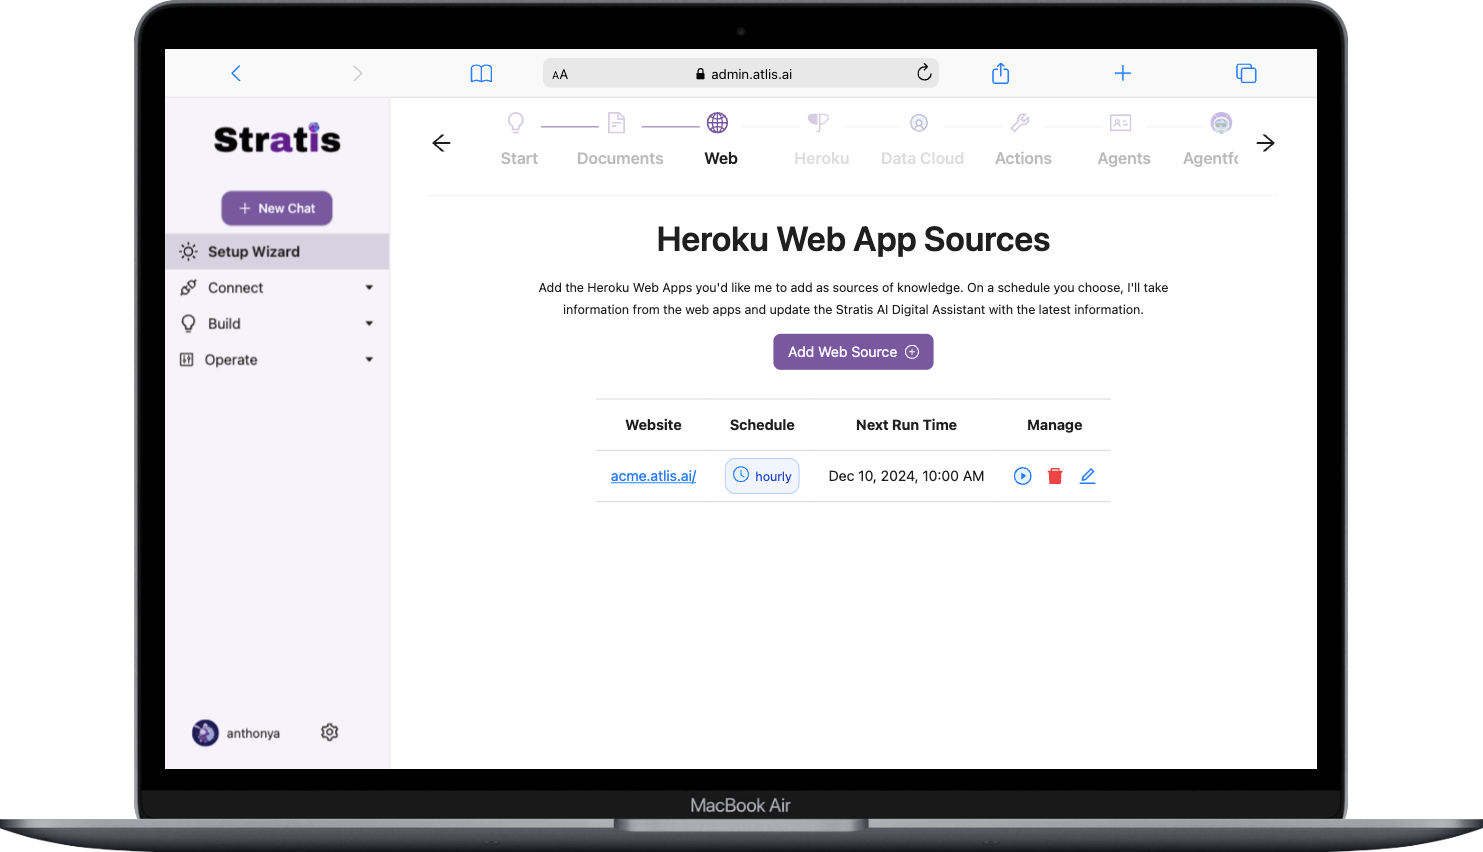
Task: Show Safari tab overview
Action: click(x=1246, y=73)
